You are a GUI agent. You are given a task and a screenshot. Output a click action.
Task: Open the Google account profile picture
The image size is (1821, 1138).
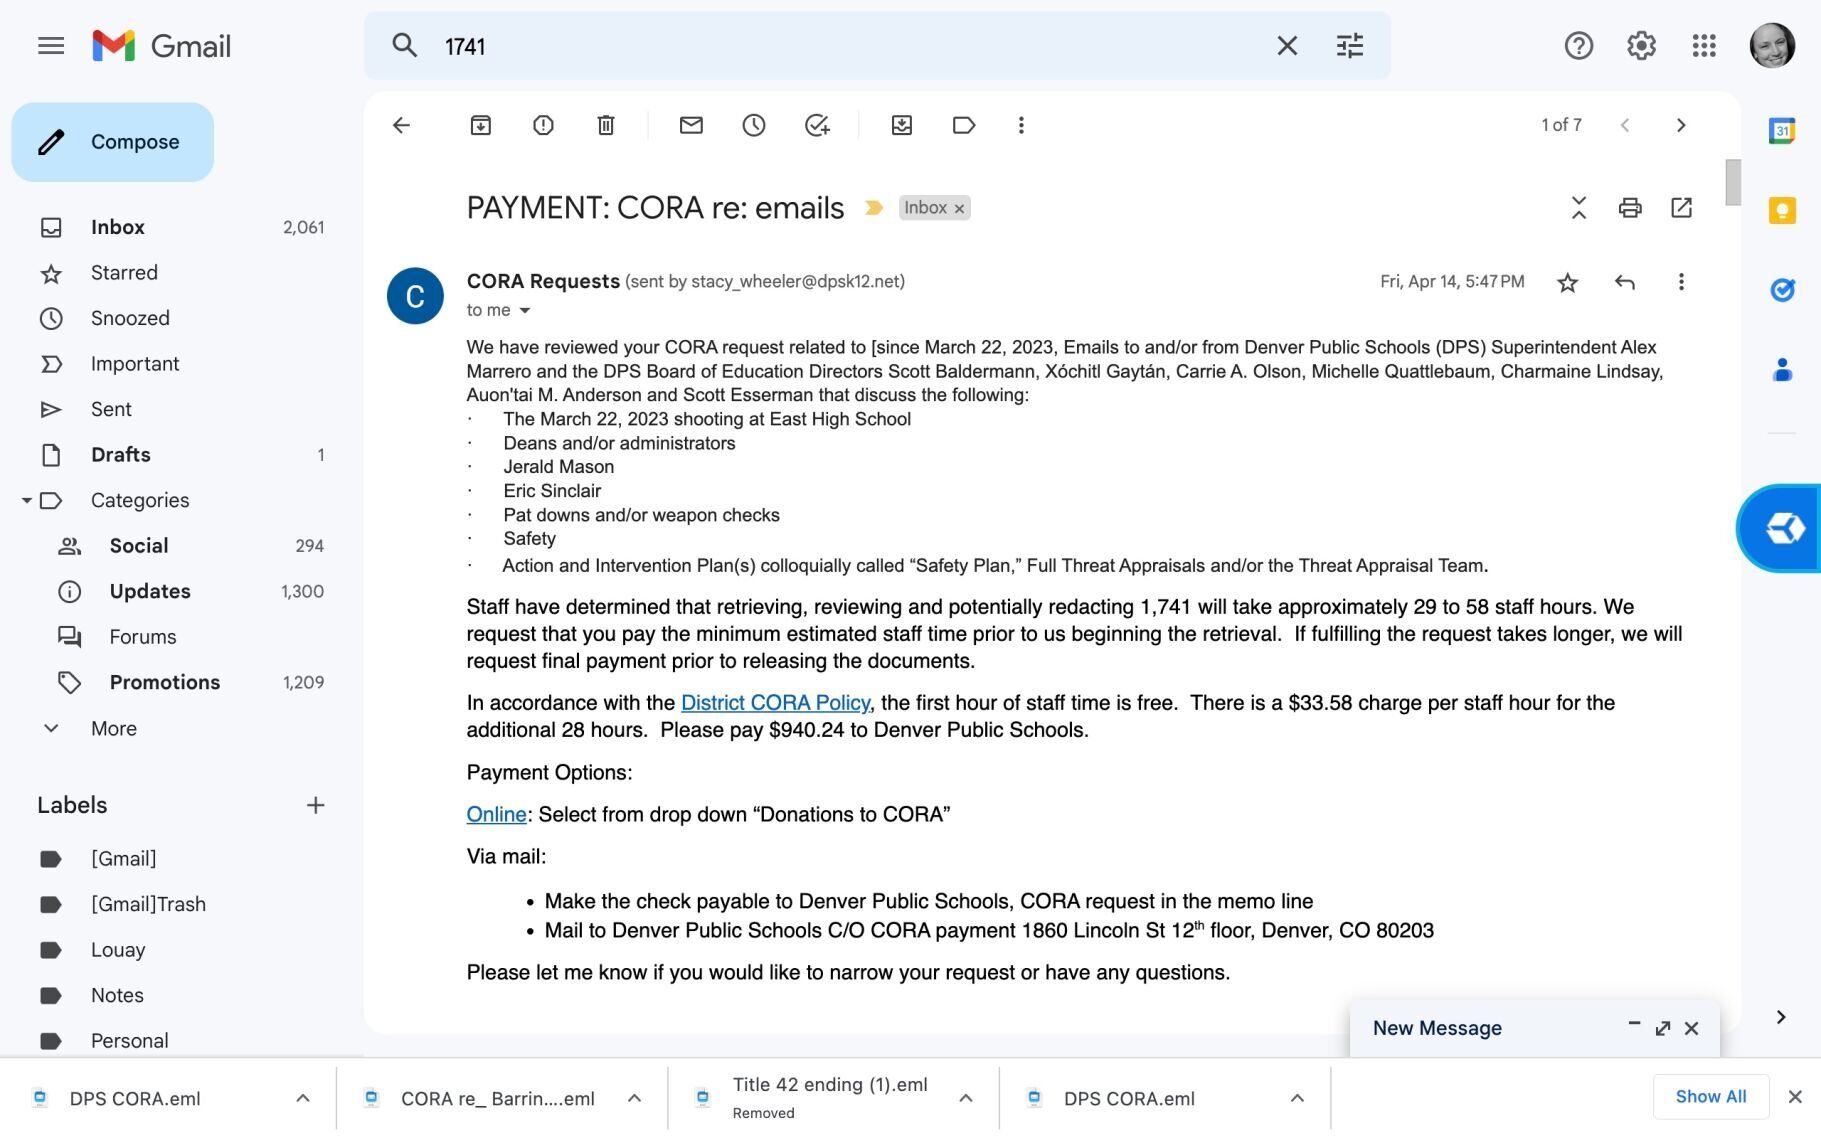[1772, 46]
